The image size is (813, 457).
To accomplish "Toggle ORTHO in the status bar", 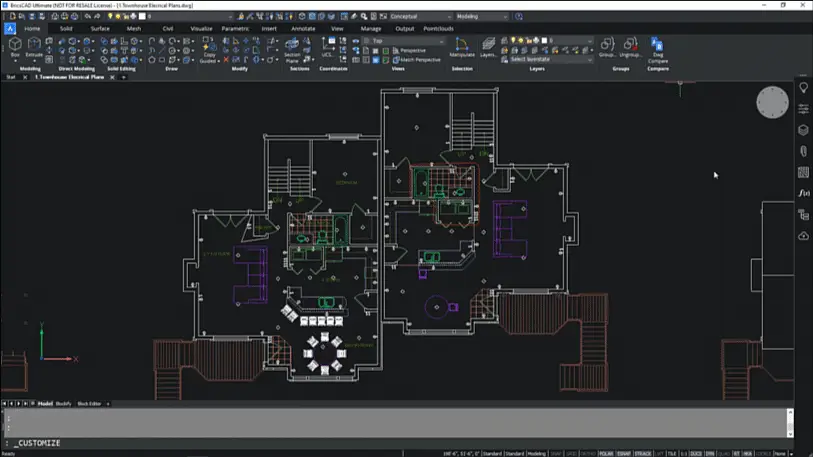I will click(588, 454).
